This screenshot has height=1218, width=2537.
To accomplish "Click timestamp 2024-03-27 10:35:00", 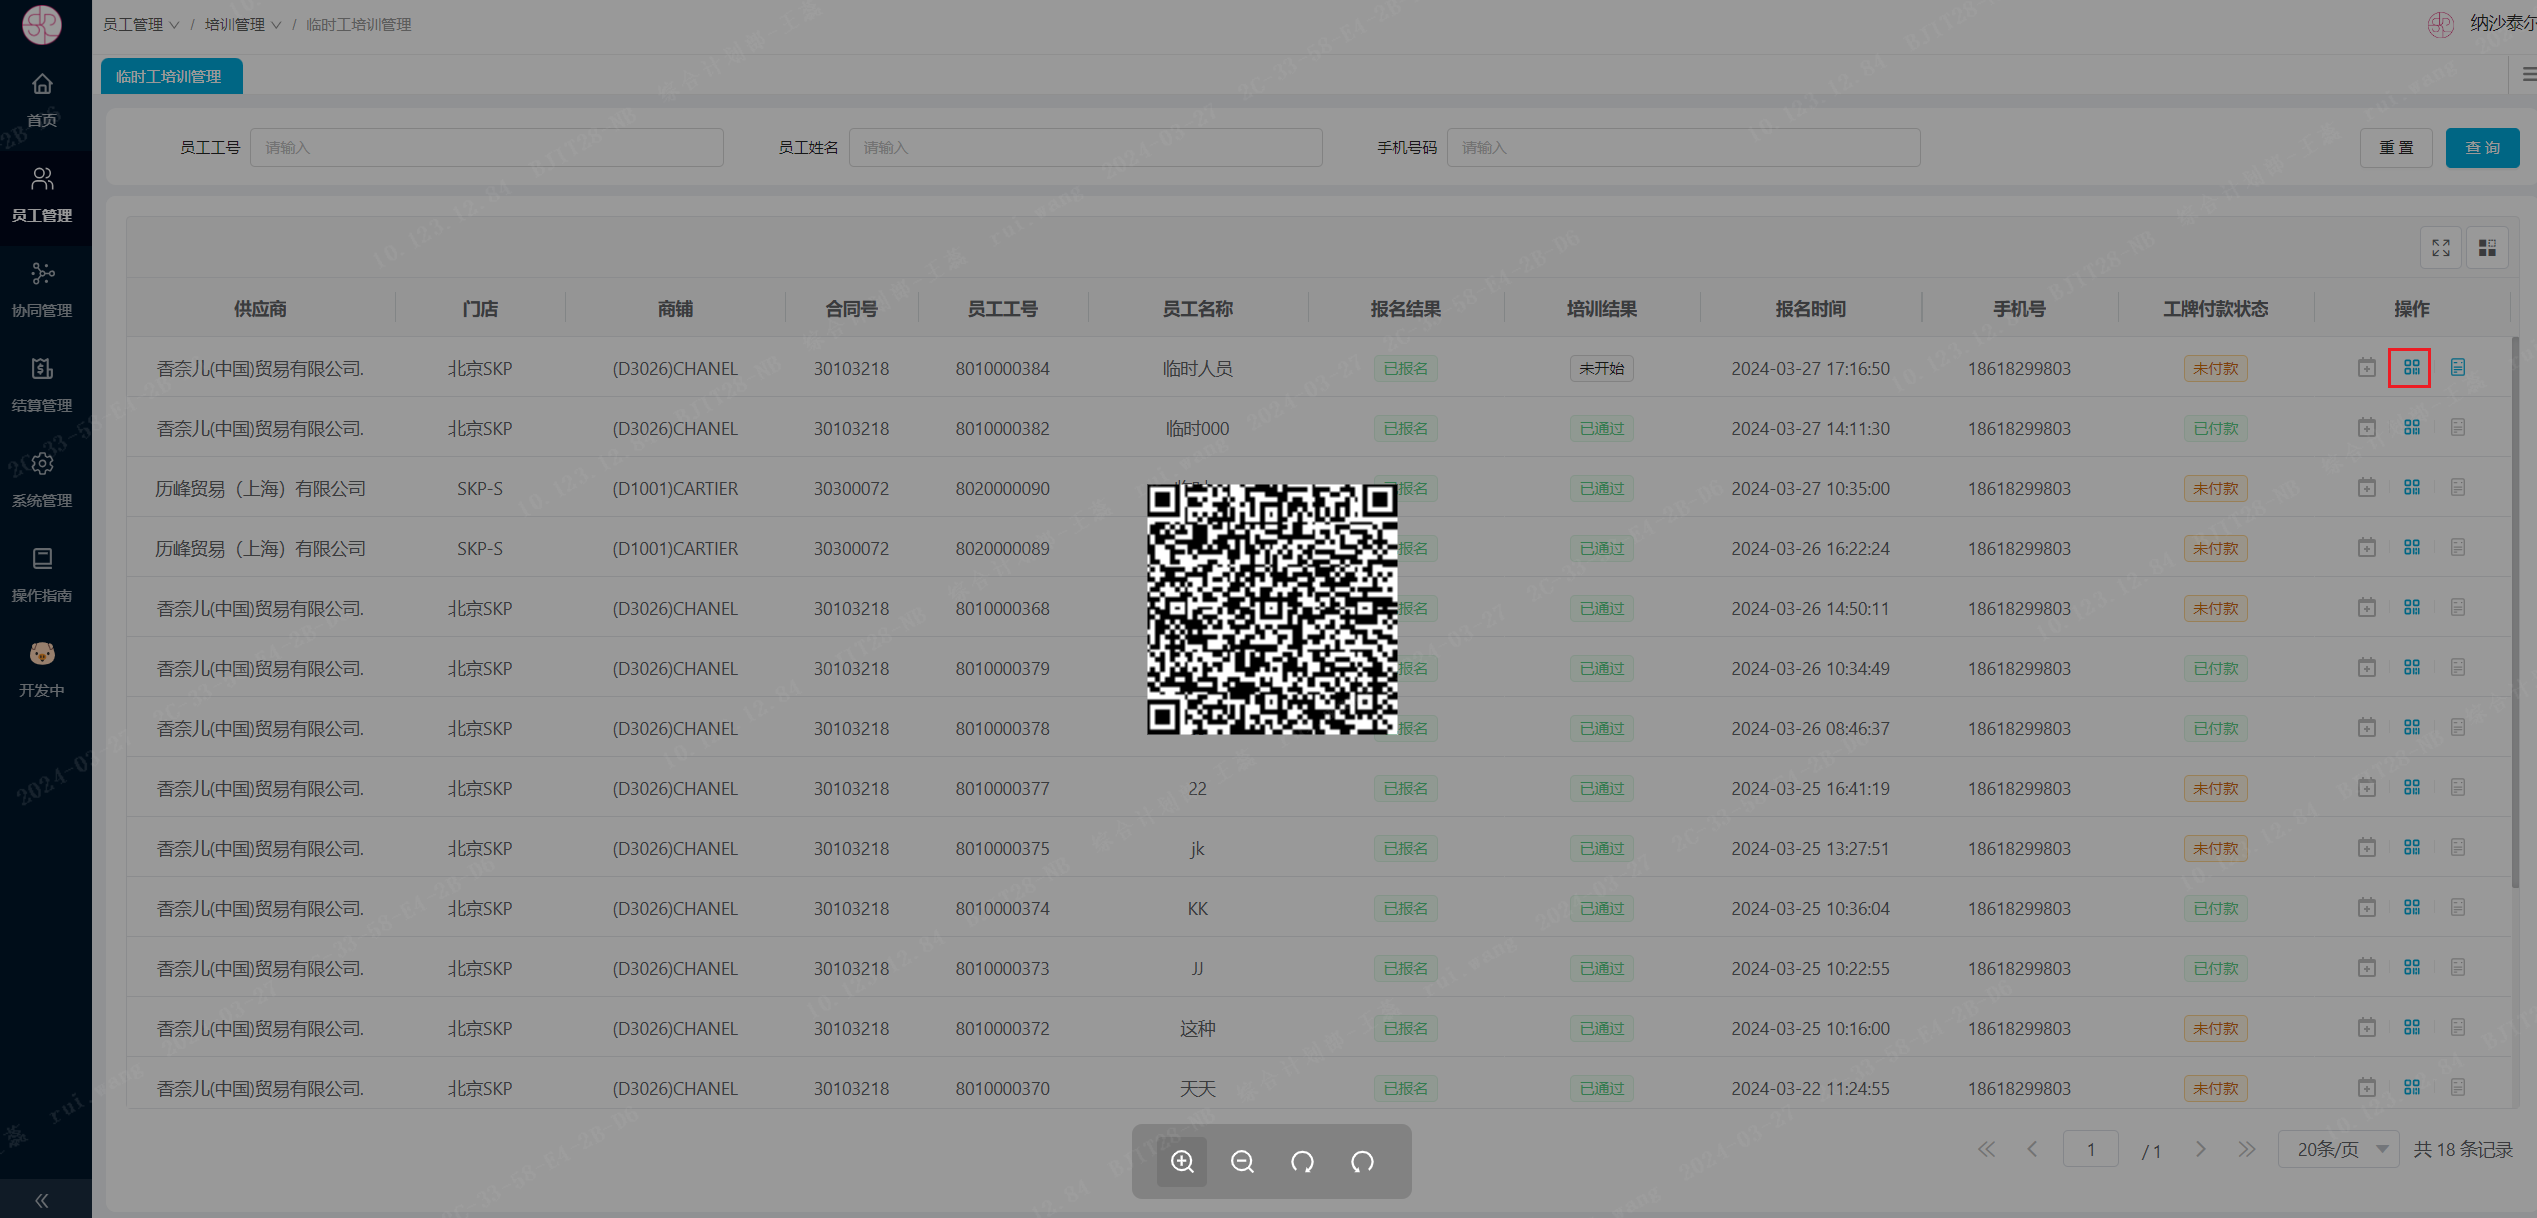I will coord(1810,488).
